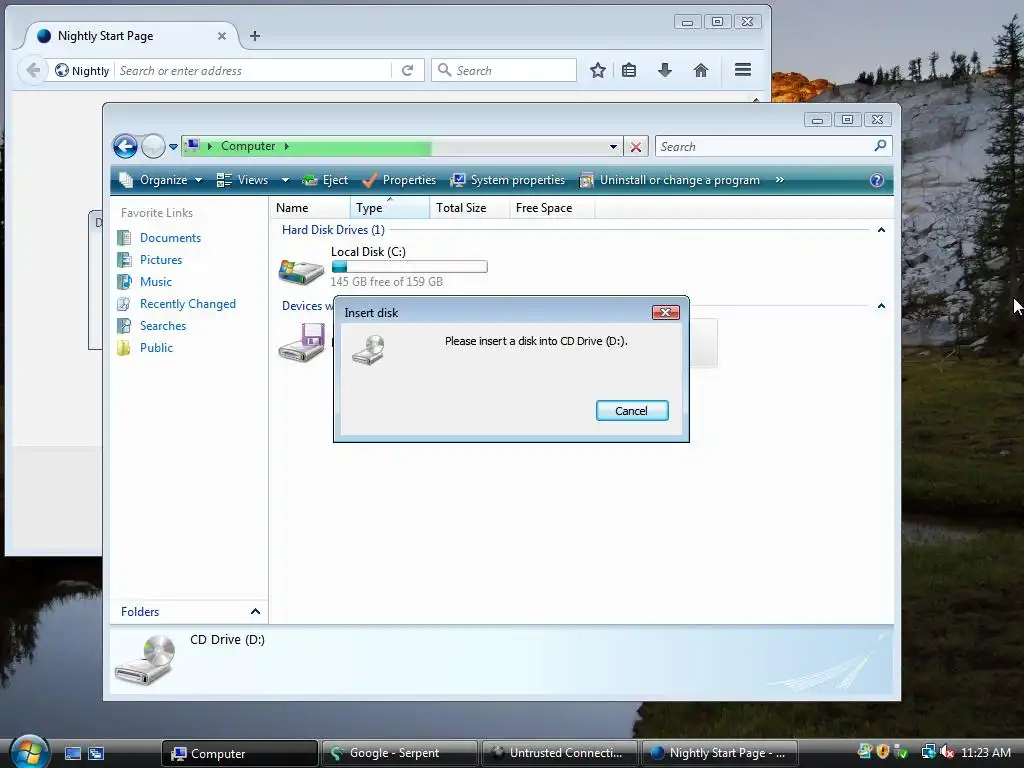This screenshot has width=1024, height=768.
Task: Close the Nightly Start Page tab
Action: click(x=222, y=36)
